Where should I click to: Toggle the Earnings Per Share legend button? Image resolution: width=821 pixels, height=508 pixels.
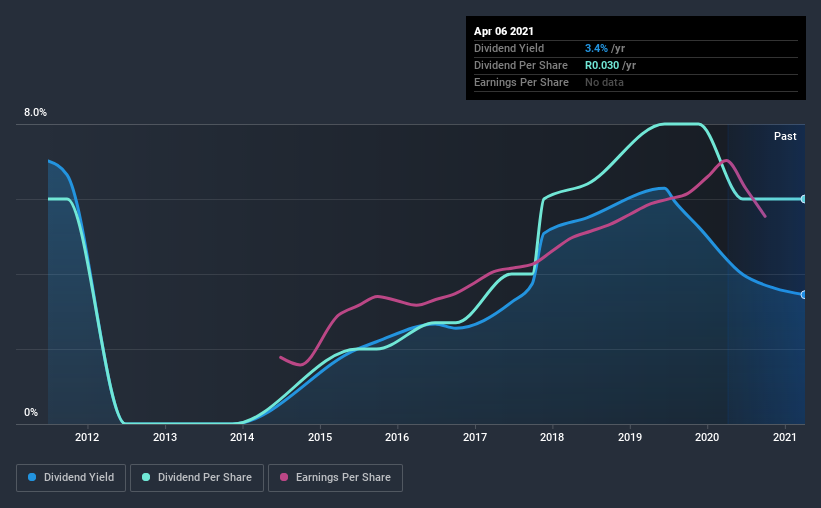click(335, 478)
